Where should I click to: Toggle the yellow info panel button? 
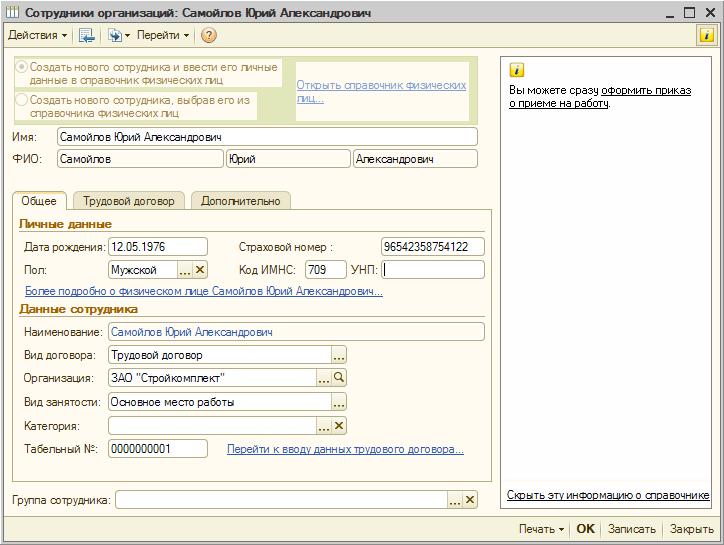(x=706, y=35)
